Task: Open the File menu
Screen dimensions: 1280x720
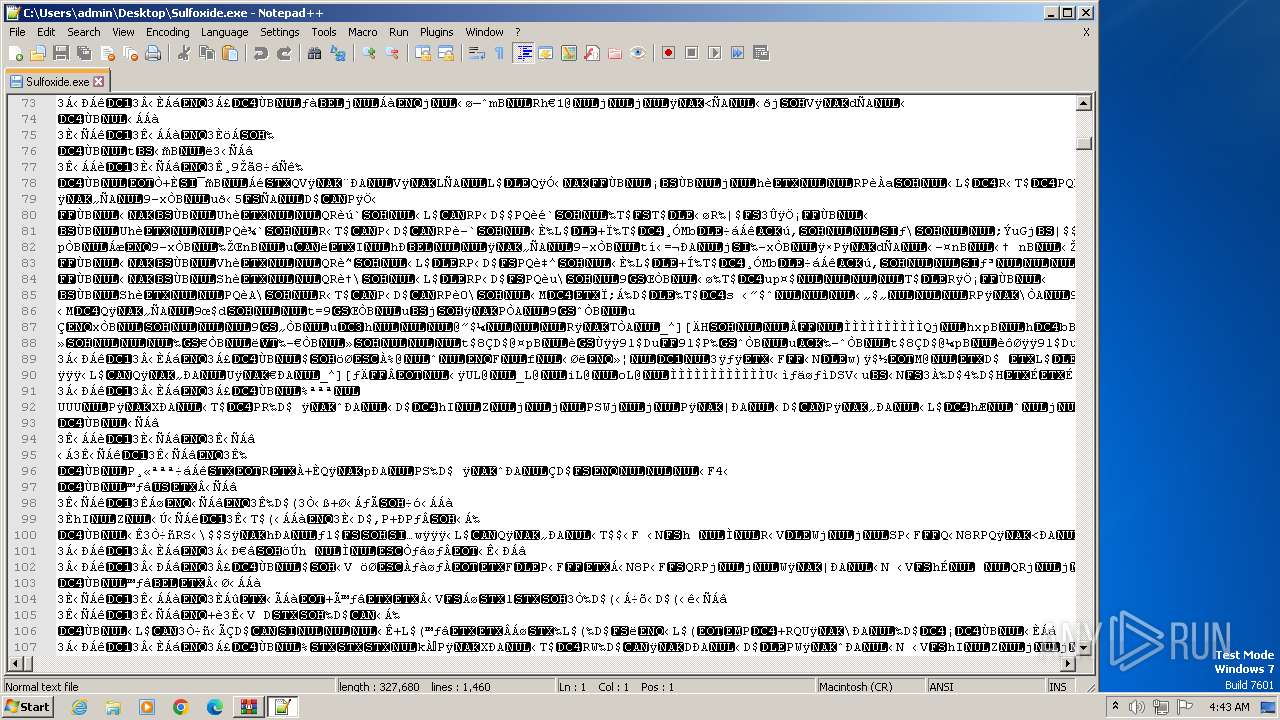Action: (17, 32)
